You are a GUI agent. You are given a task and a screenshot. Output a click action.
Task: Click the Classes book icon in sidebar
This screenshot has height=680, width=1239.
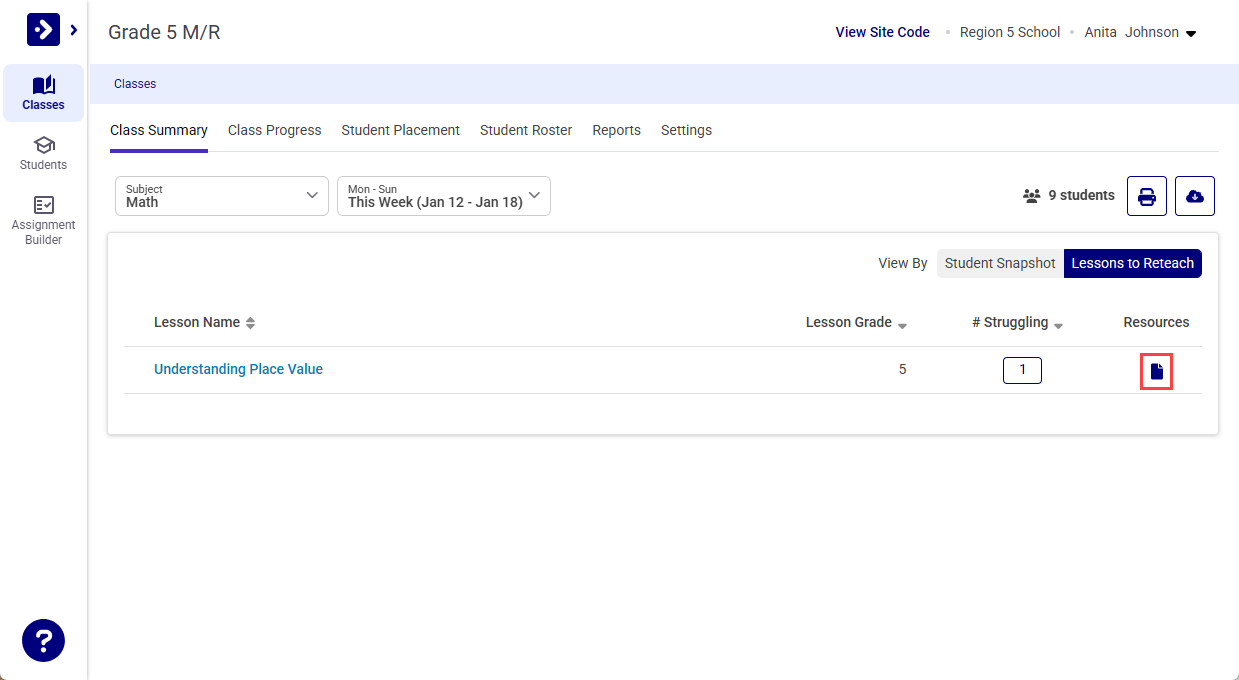43,85
